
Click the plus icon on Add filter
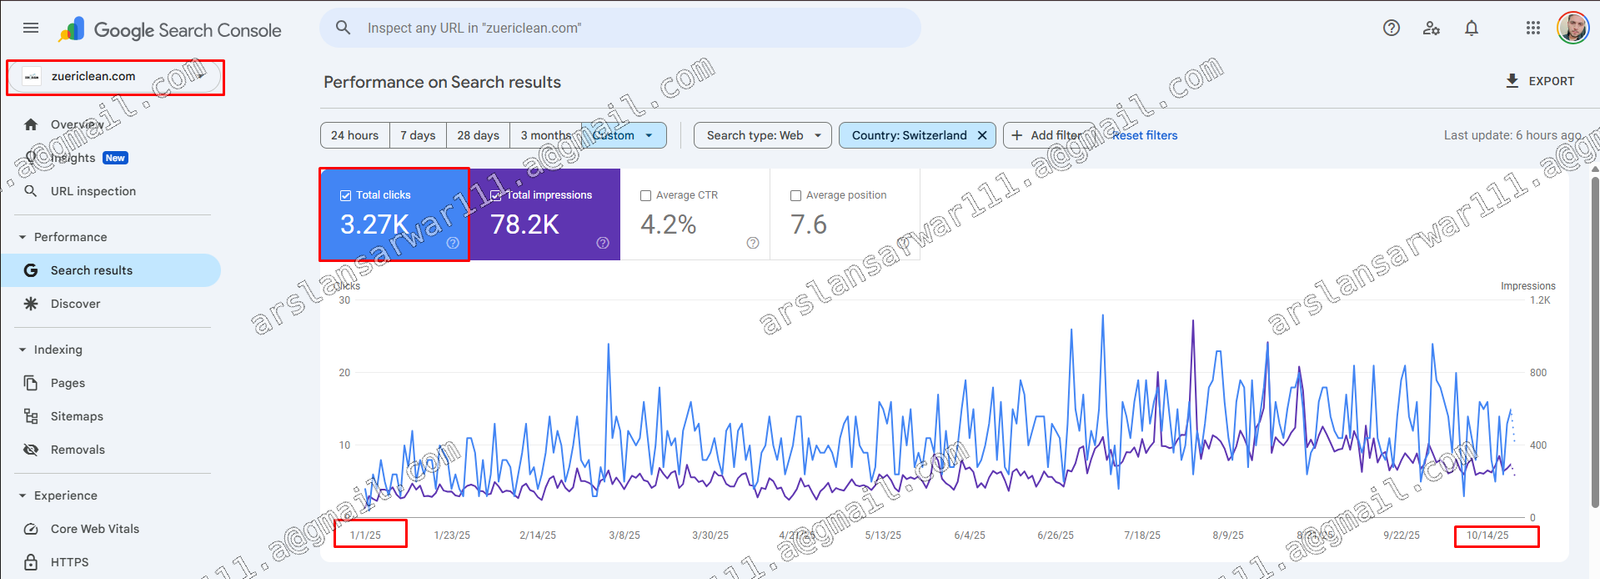pyautogui.click(x=1017, y=135)
